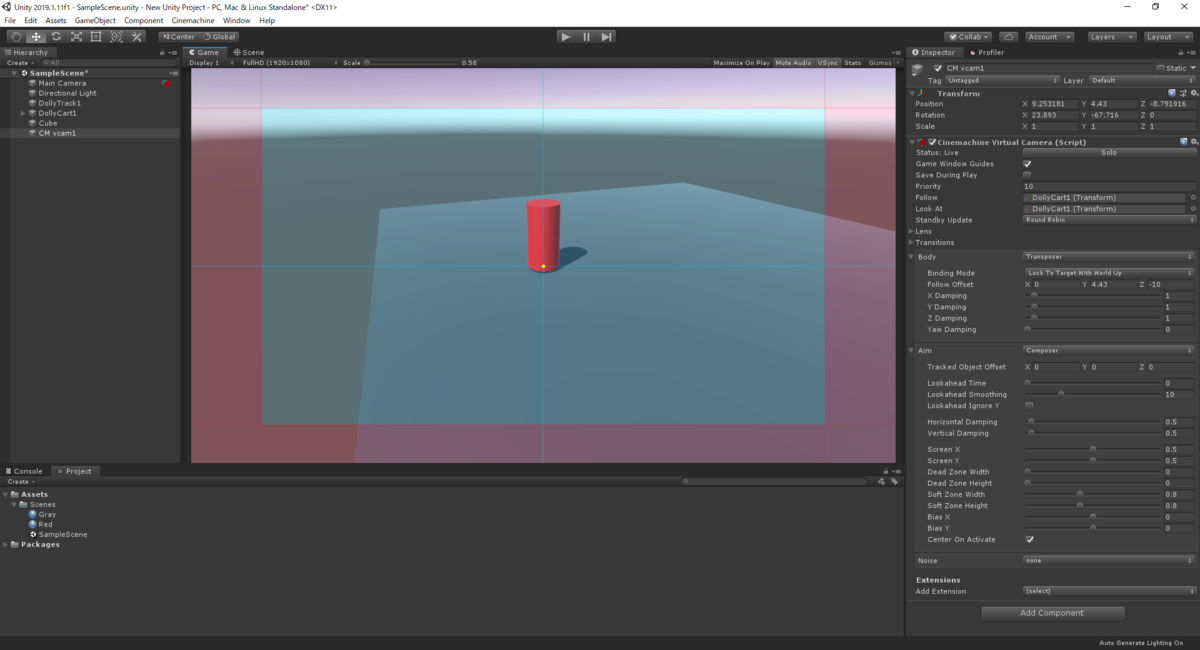Open Transform component help icon
The width and height of the screenshot is (1200, 650).
tap(1172, 93)
